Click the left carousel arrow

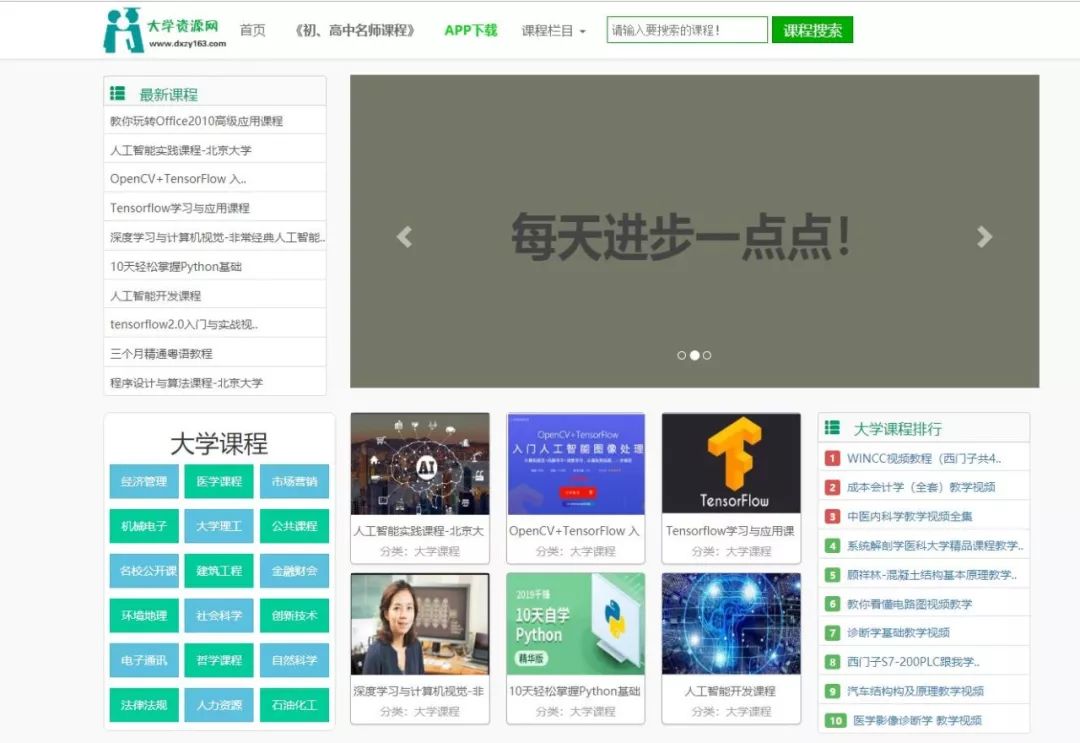click(404, 236)
